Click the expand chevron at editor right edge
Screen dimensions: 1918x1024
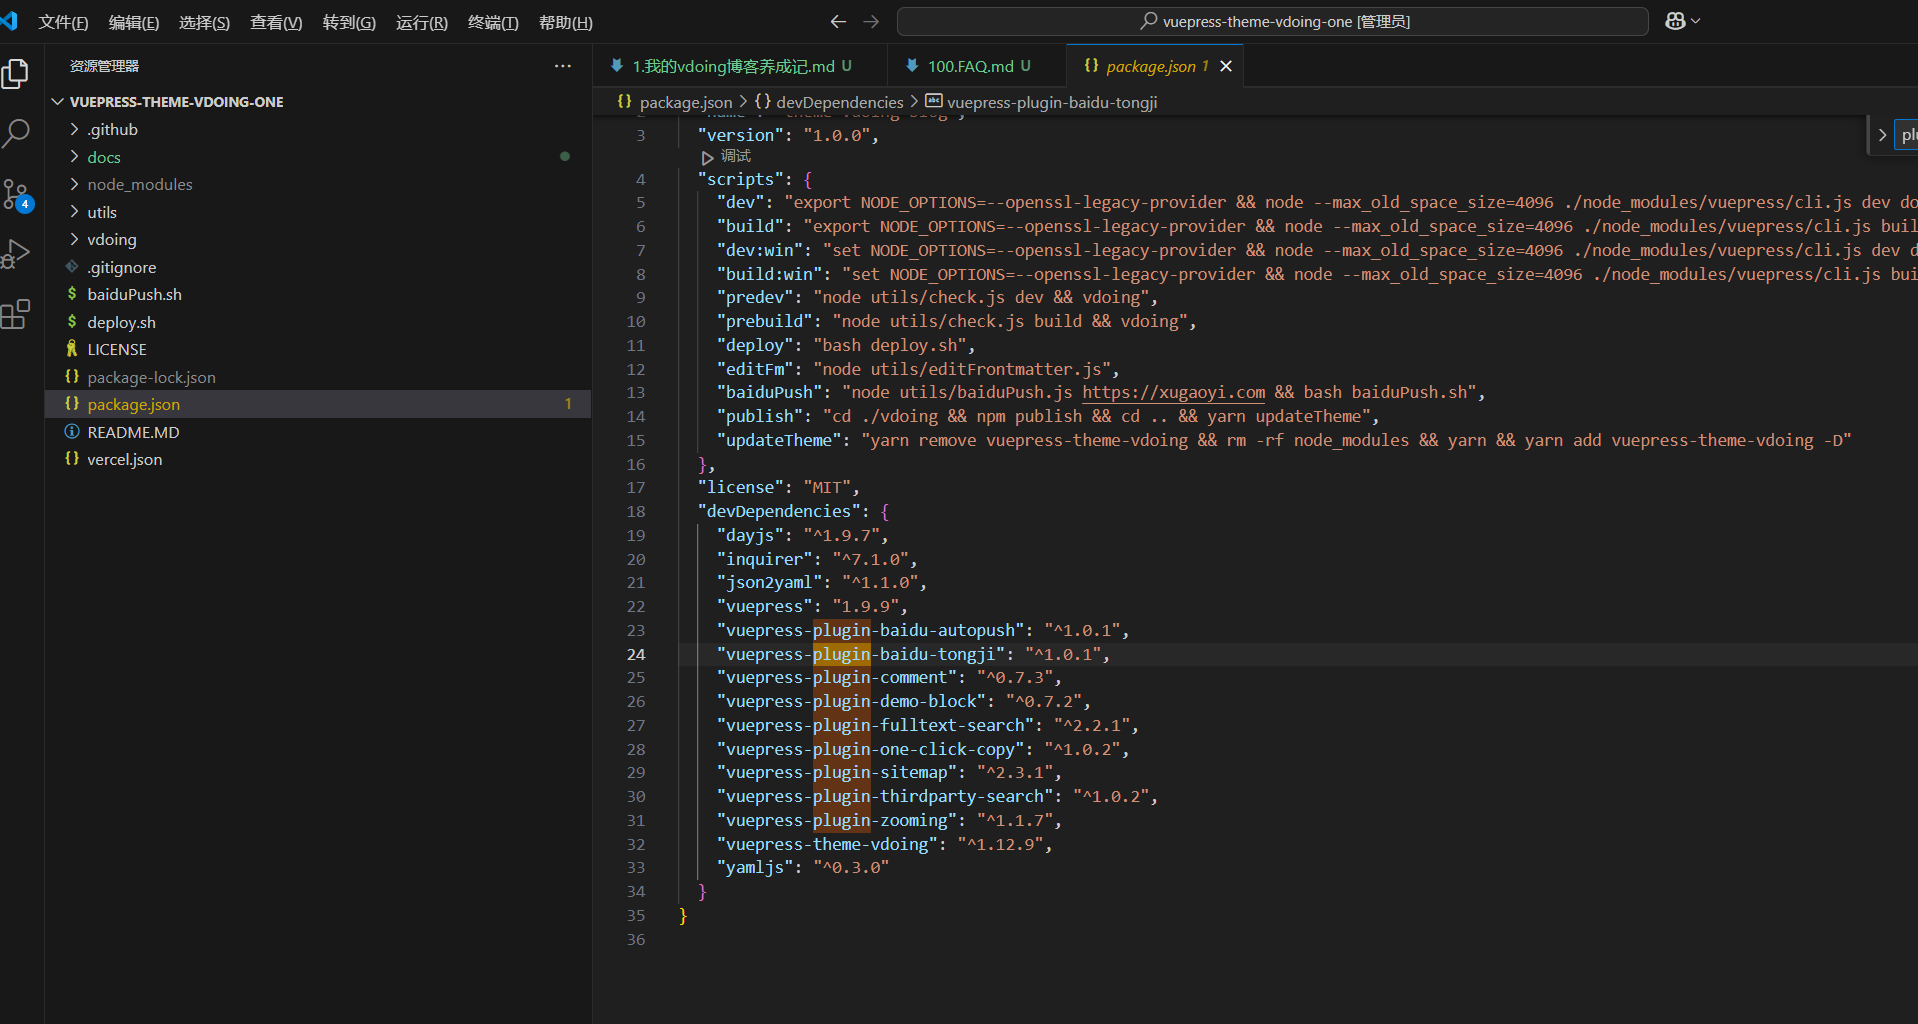pyautogui.click(x=1882, y=135)
